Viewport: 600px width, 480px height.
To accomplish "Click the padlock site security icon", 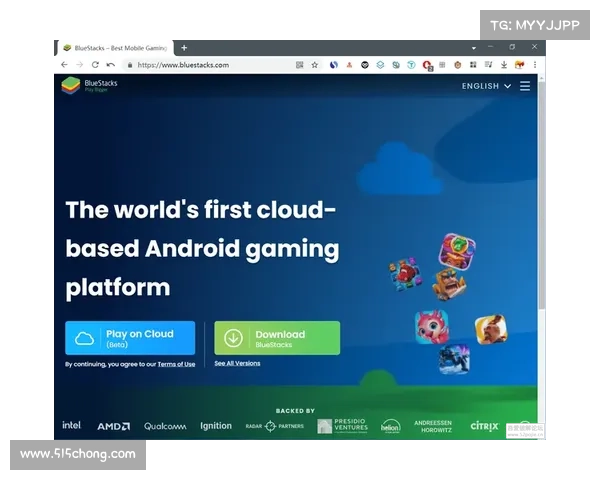I will (x=130, y=65).
